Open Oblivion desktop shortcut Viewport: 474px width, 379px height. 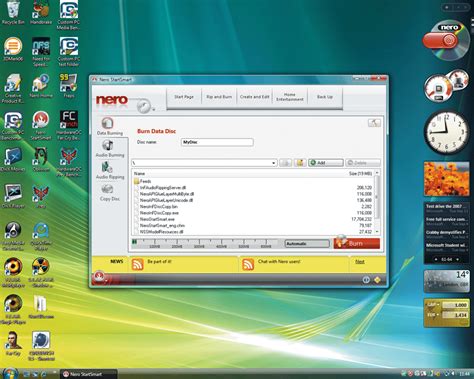41,159
